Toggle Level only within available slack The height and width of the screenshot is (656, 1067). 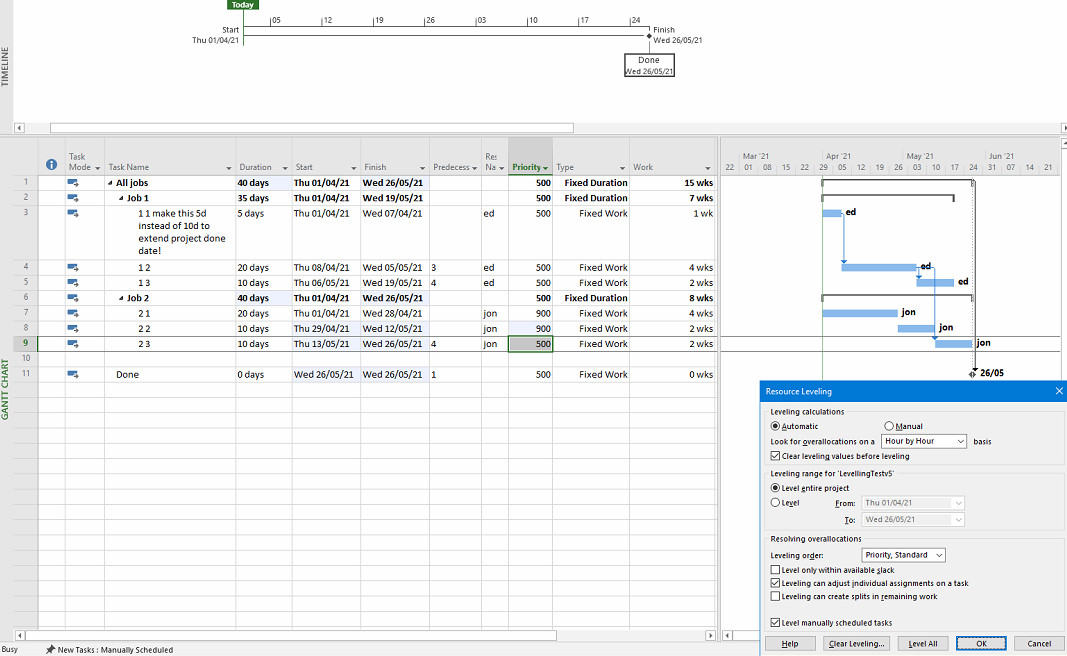(x=775, y=570)
